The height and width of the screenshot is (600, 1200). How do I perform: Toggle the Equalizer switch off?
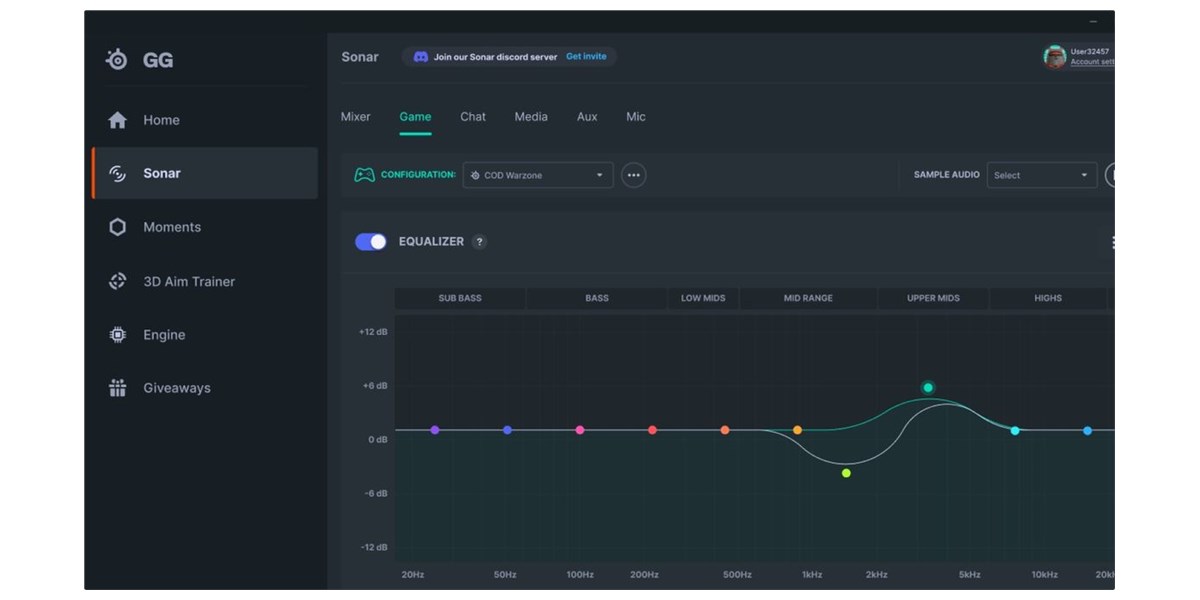[371, 242]
